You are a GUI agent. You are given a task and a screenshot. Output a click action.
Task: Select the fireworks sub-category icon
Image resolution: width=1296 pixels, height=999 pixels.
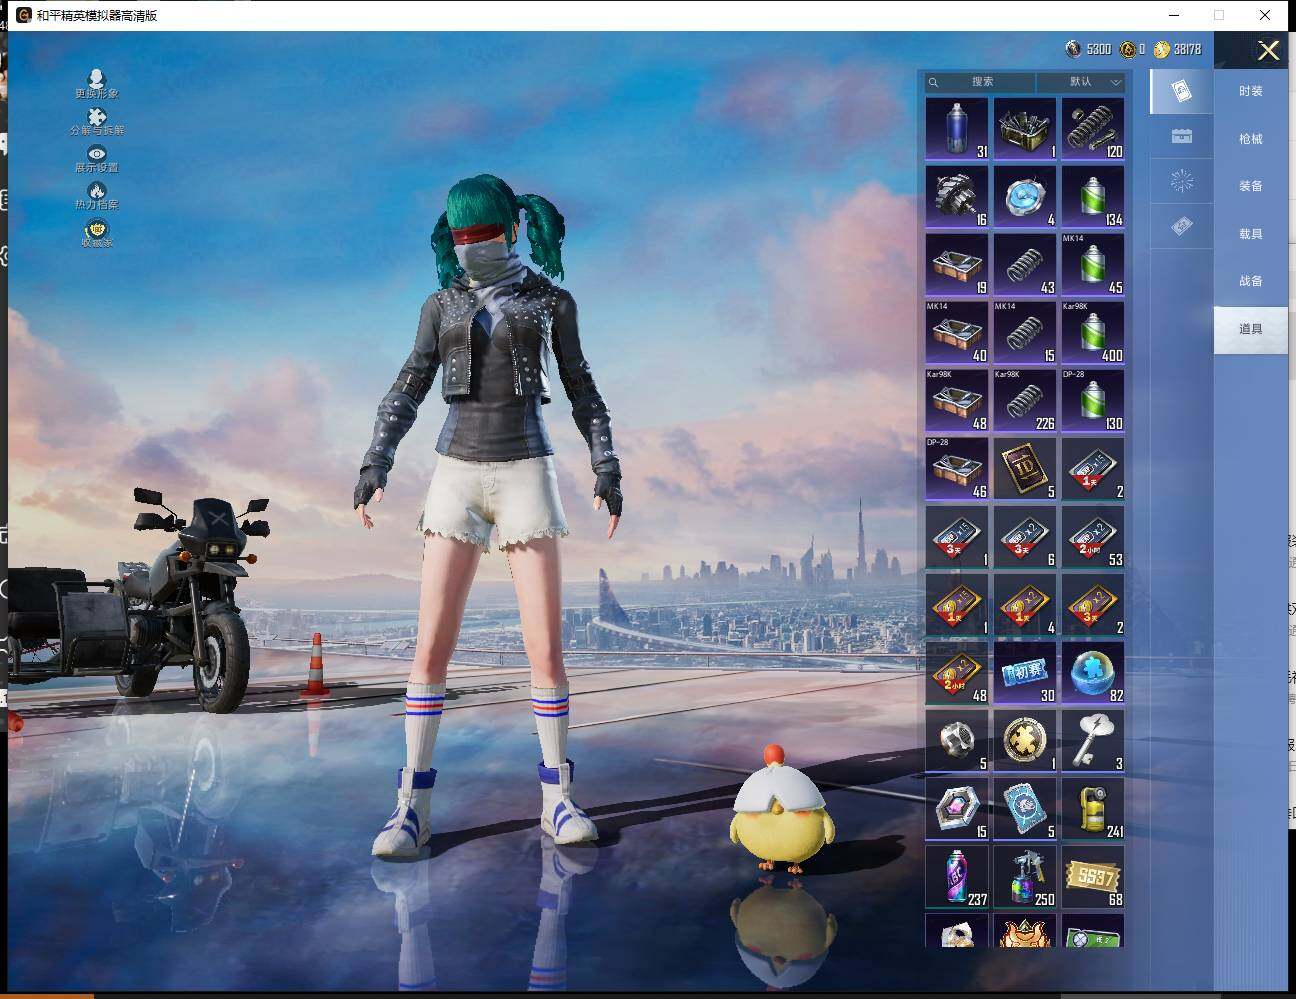click(x=1181, y=181)
